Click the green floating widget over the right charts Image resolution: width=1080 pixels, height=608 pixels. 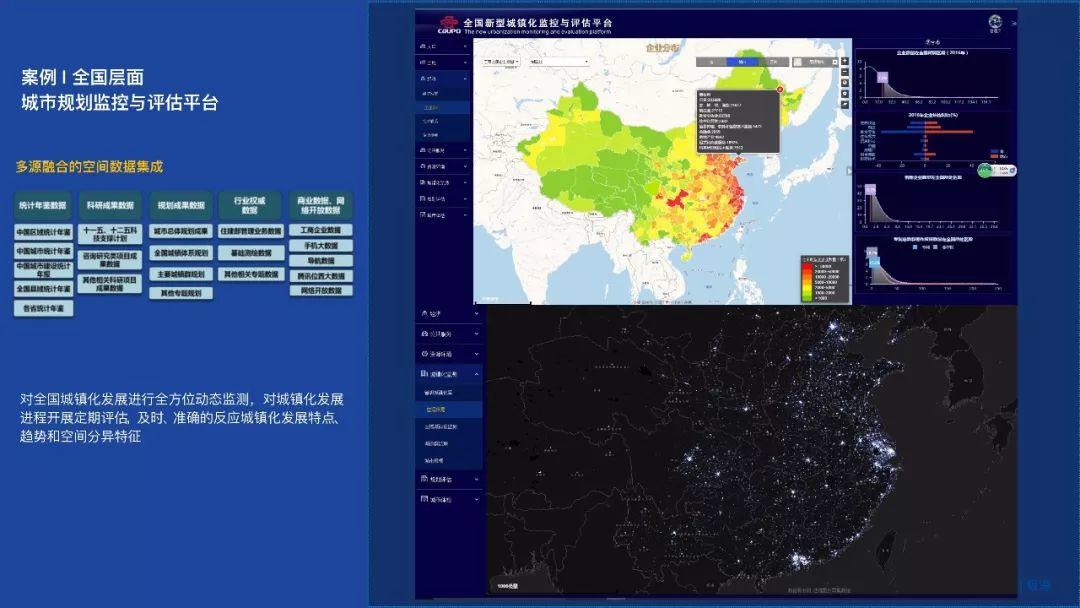coord(997,170)
